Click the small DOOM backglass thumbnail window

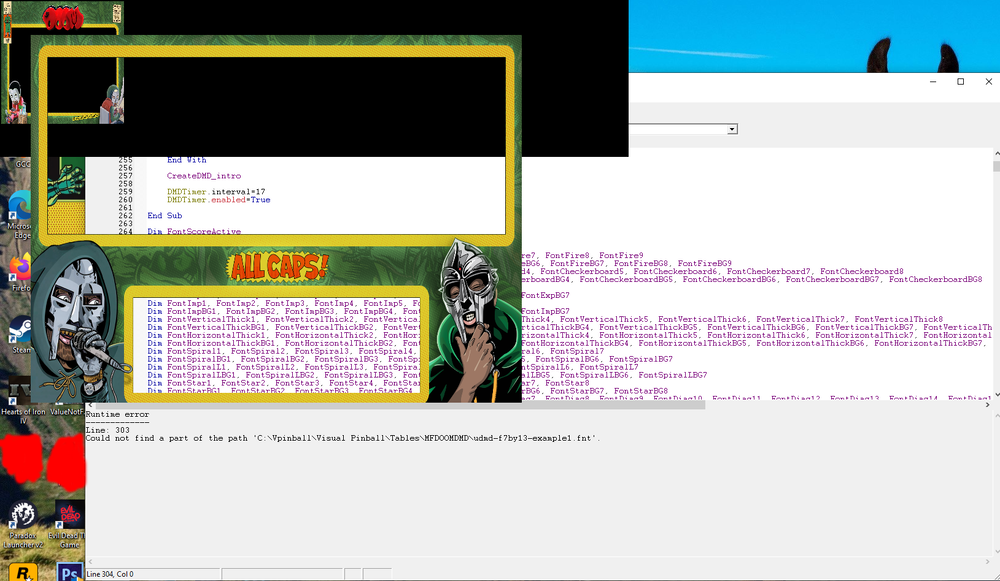pos(62,63)
